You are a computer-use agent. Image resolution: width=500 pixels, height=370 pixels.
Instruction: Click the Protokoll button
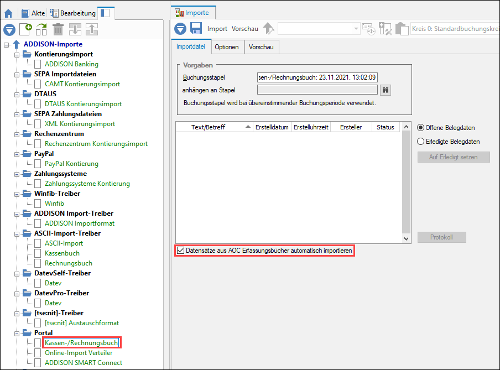coord(441,237)
